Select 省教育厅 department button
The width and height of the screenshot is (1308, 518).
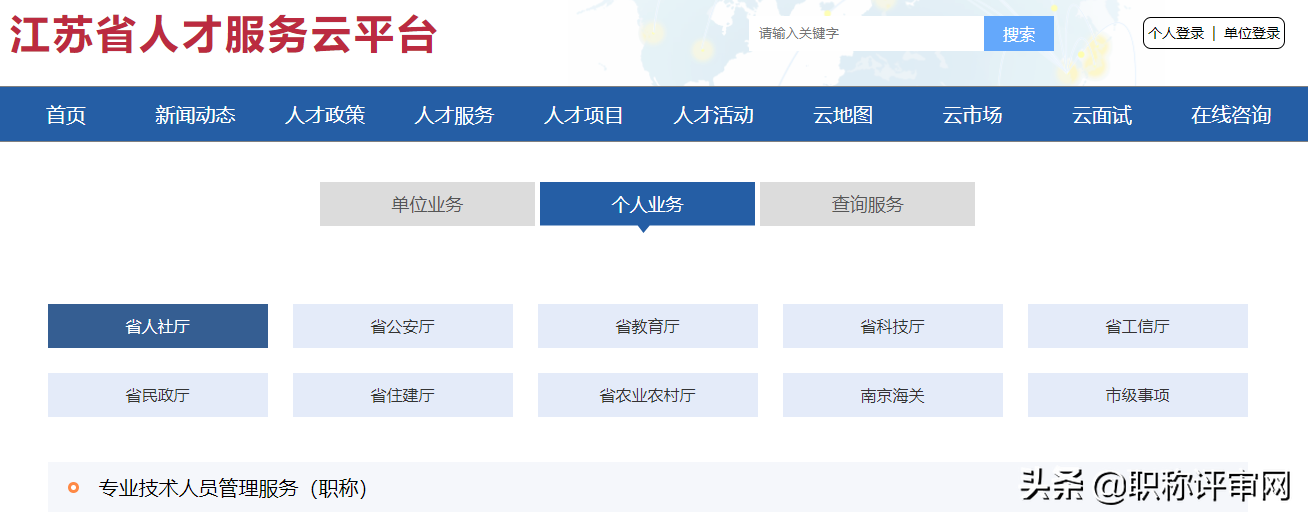(648, 326)
